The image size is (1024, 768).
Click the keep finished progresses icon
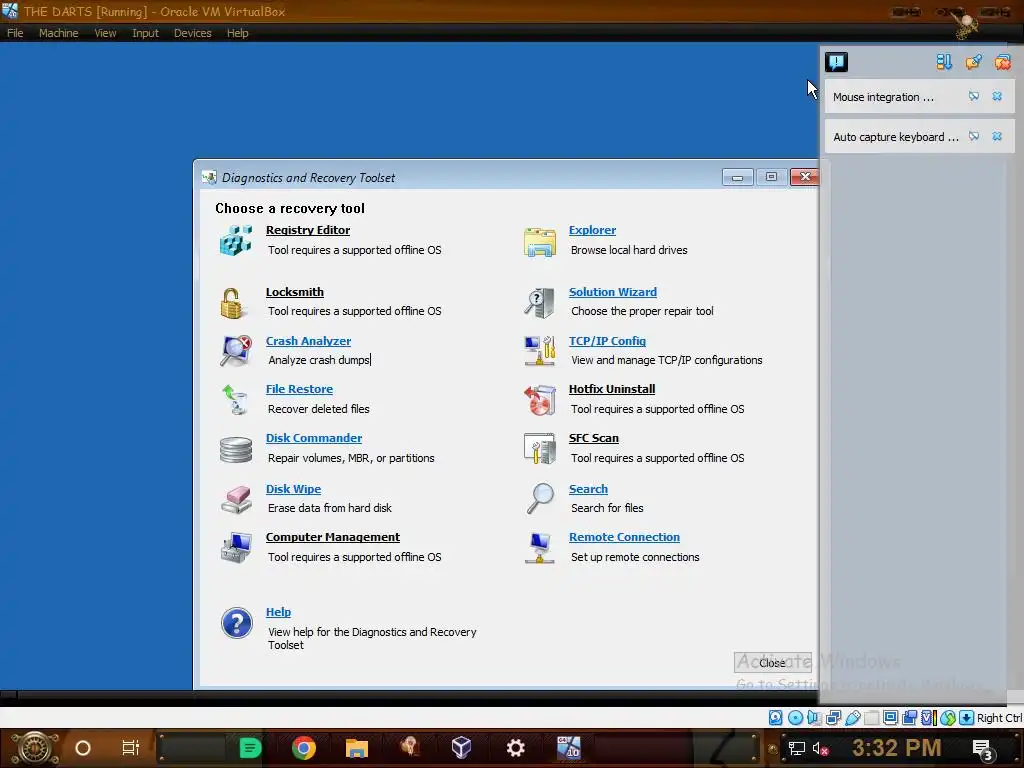[973, 62]
